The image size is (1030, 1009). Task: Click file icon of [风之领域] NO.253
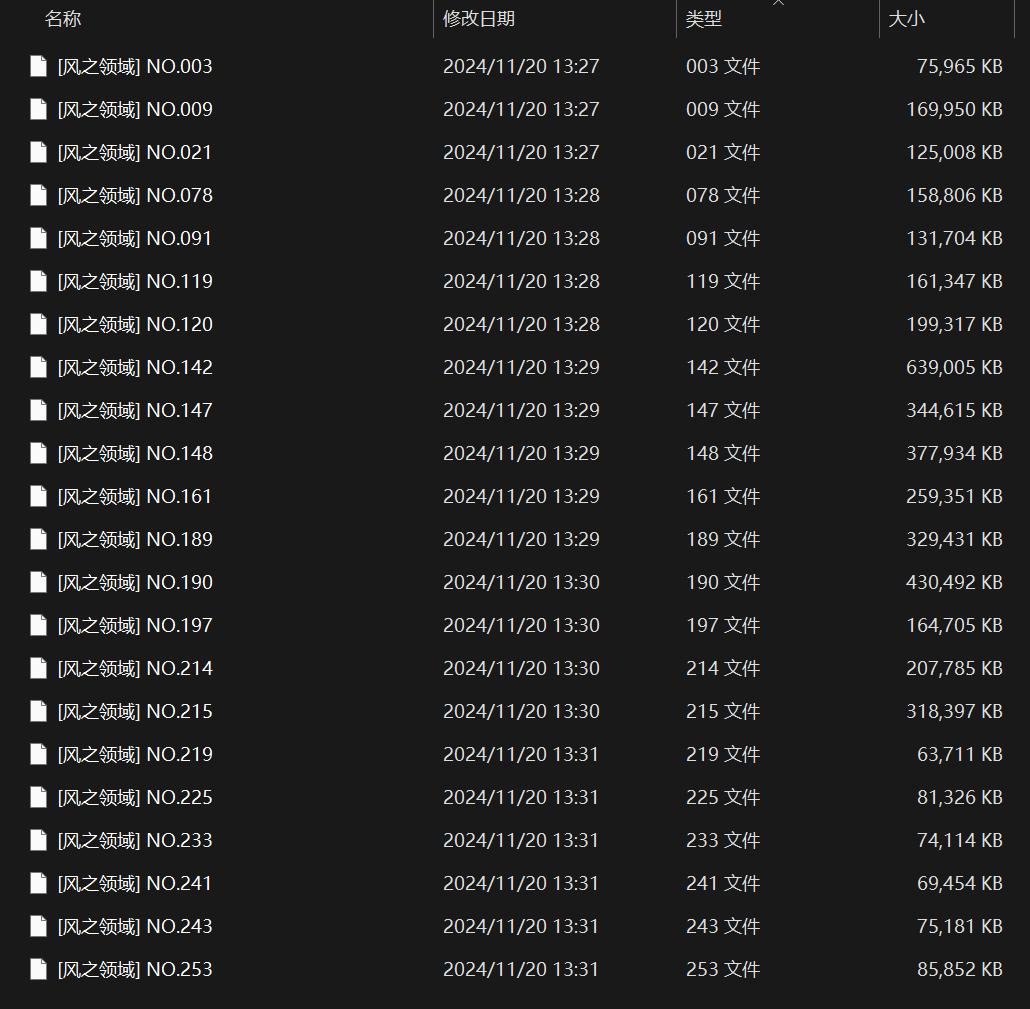[x=39, y=969]
